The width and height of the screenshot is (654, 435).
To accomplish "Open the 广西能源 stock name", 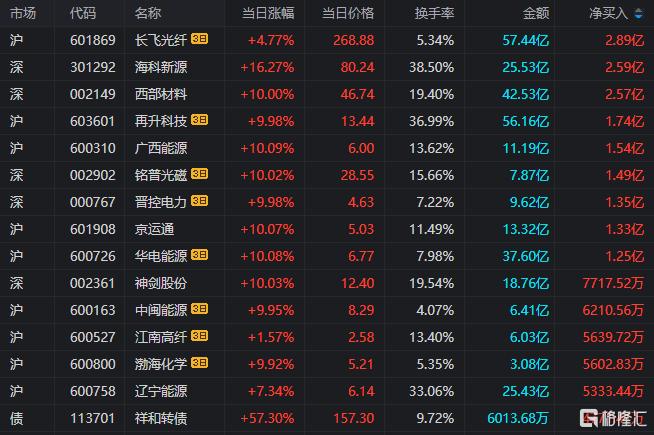I will (x=161, y=148).
